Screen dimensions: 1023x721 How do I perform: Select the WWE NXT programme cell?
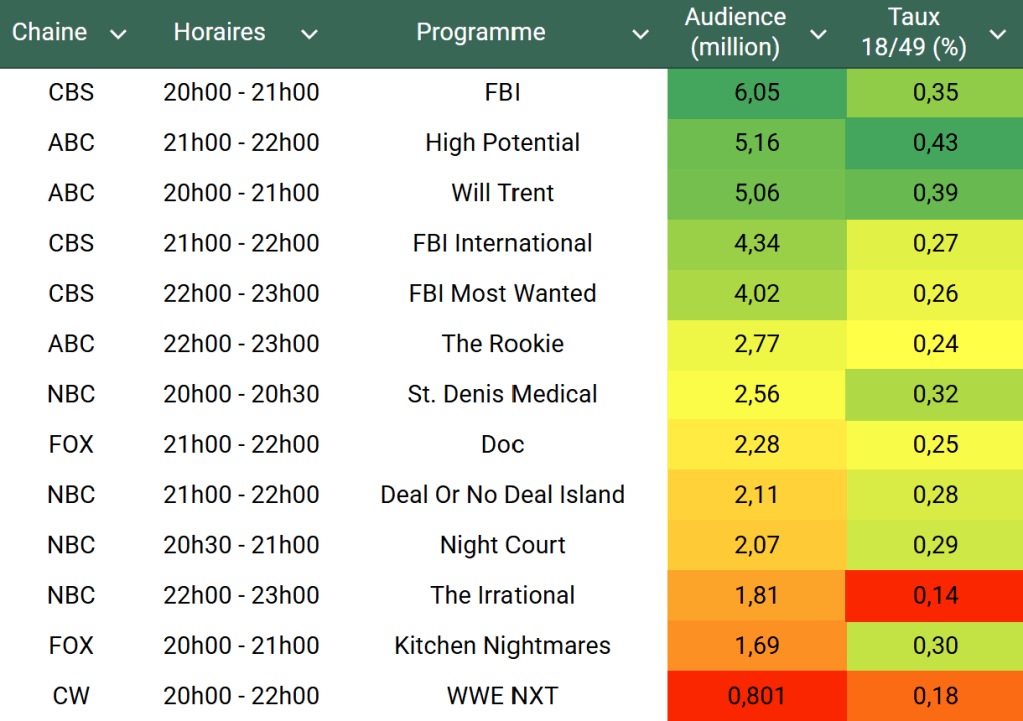[x=502, y=695]
